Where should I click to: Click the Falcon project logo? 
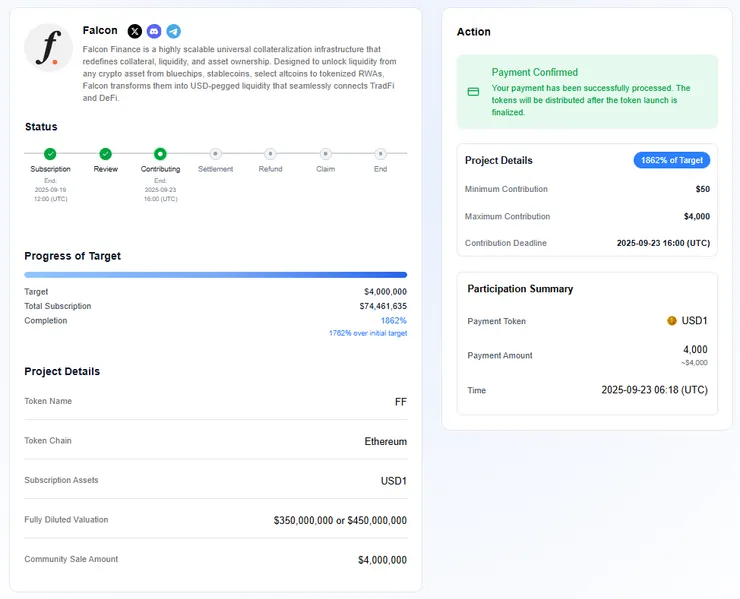coord(48,48)
